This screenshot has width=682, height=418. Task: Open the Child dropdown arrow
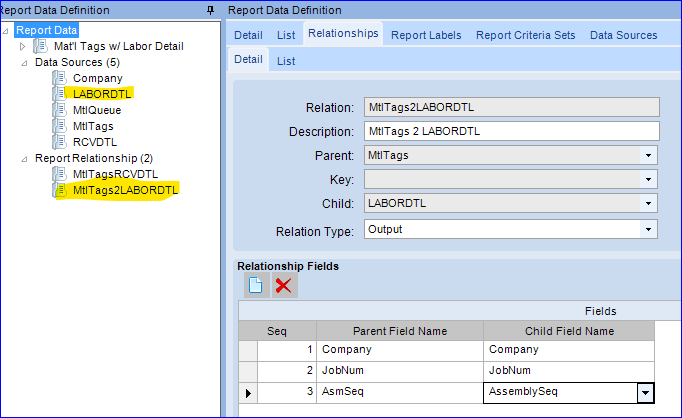648,203
